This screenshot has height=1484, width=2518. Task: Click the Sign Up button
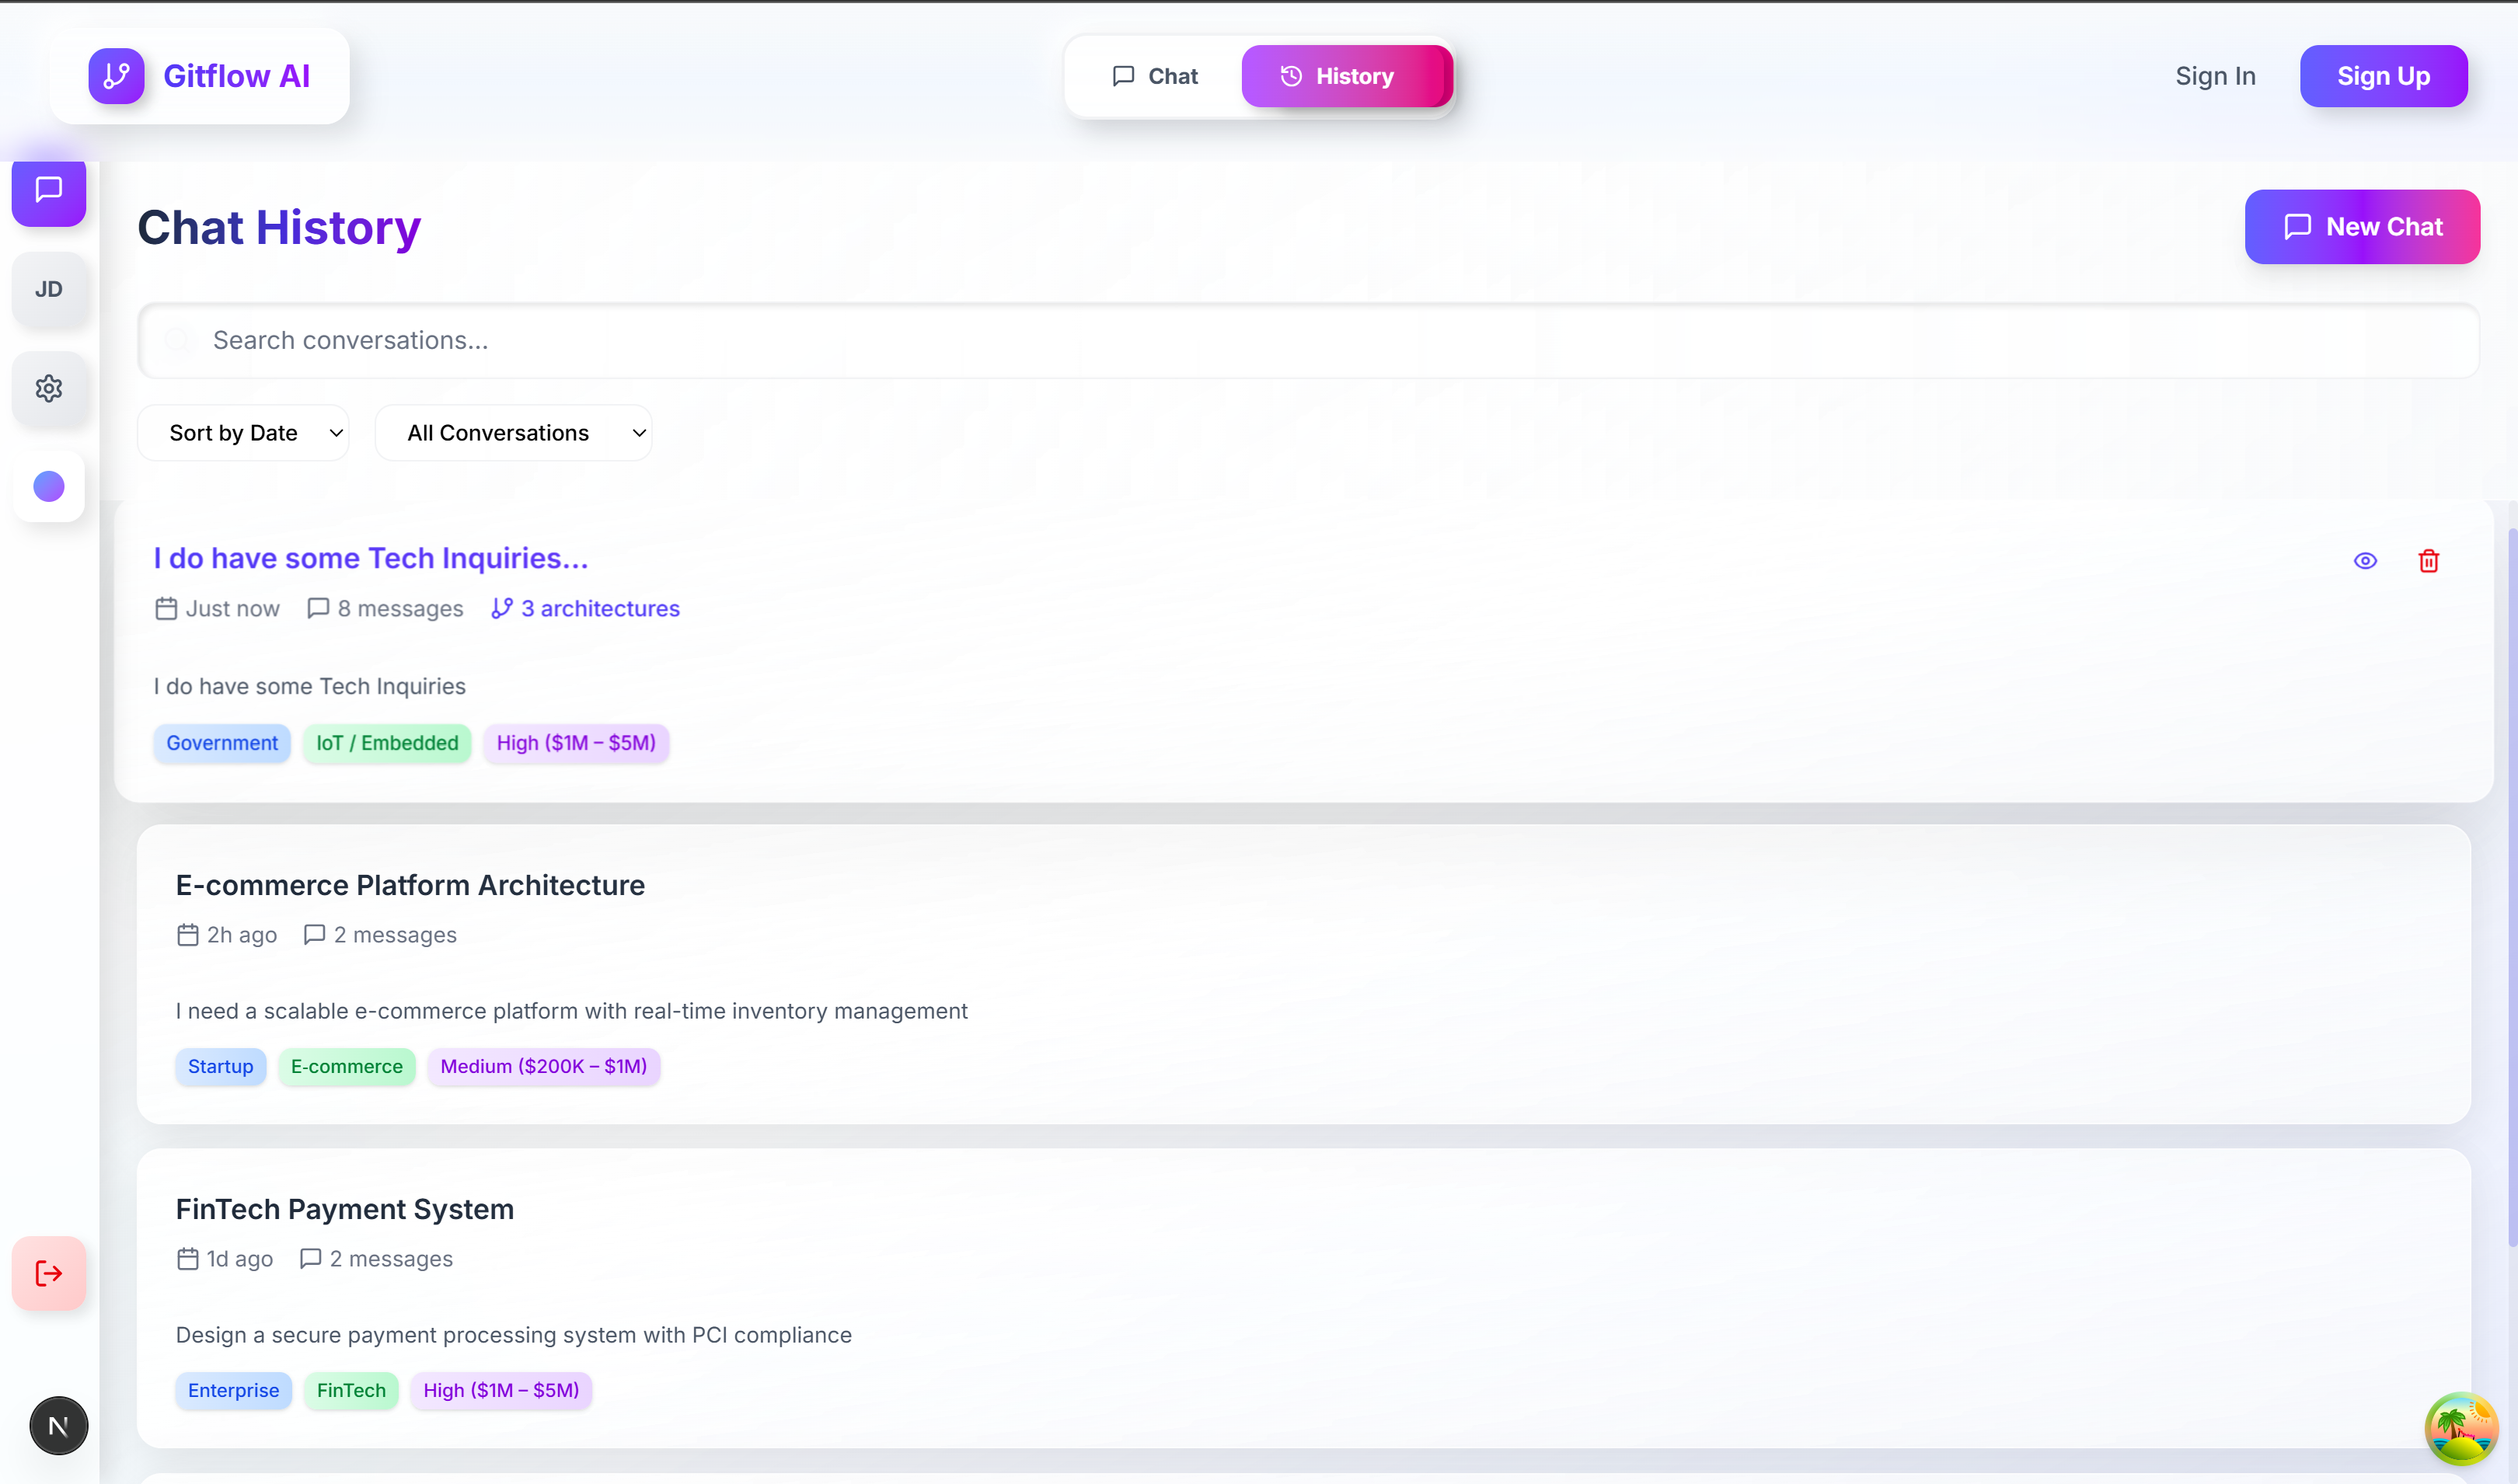pyautogui.click(x=2383, y=76)
